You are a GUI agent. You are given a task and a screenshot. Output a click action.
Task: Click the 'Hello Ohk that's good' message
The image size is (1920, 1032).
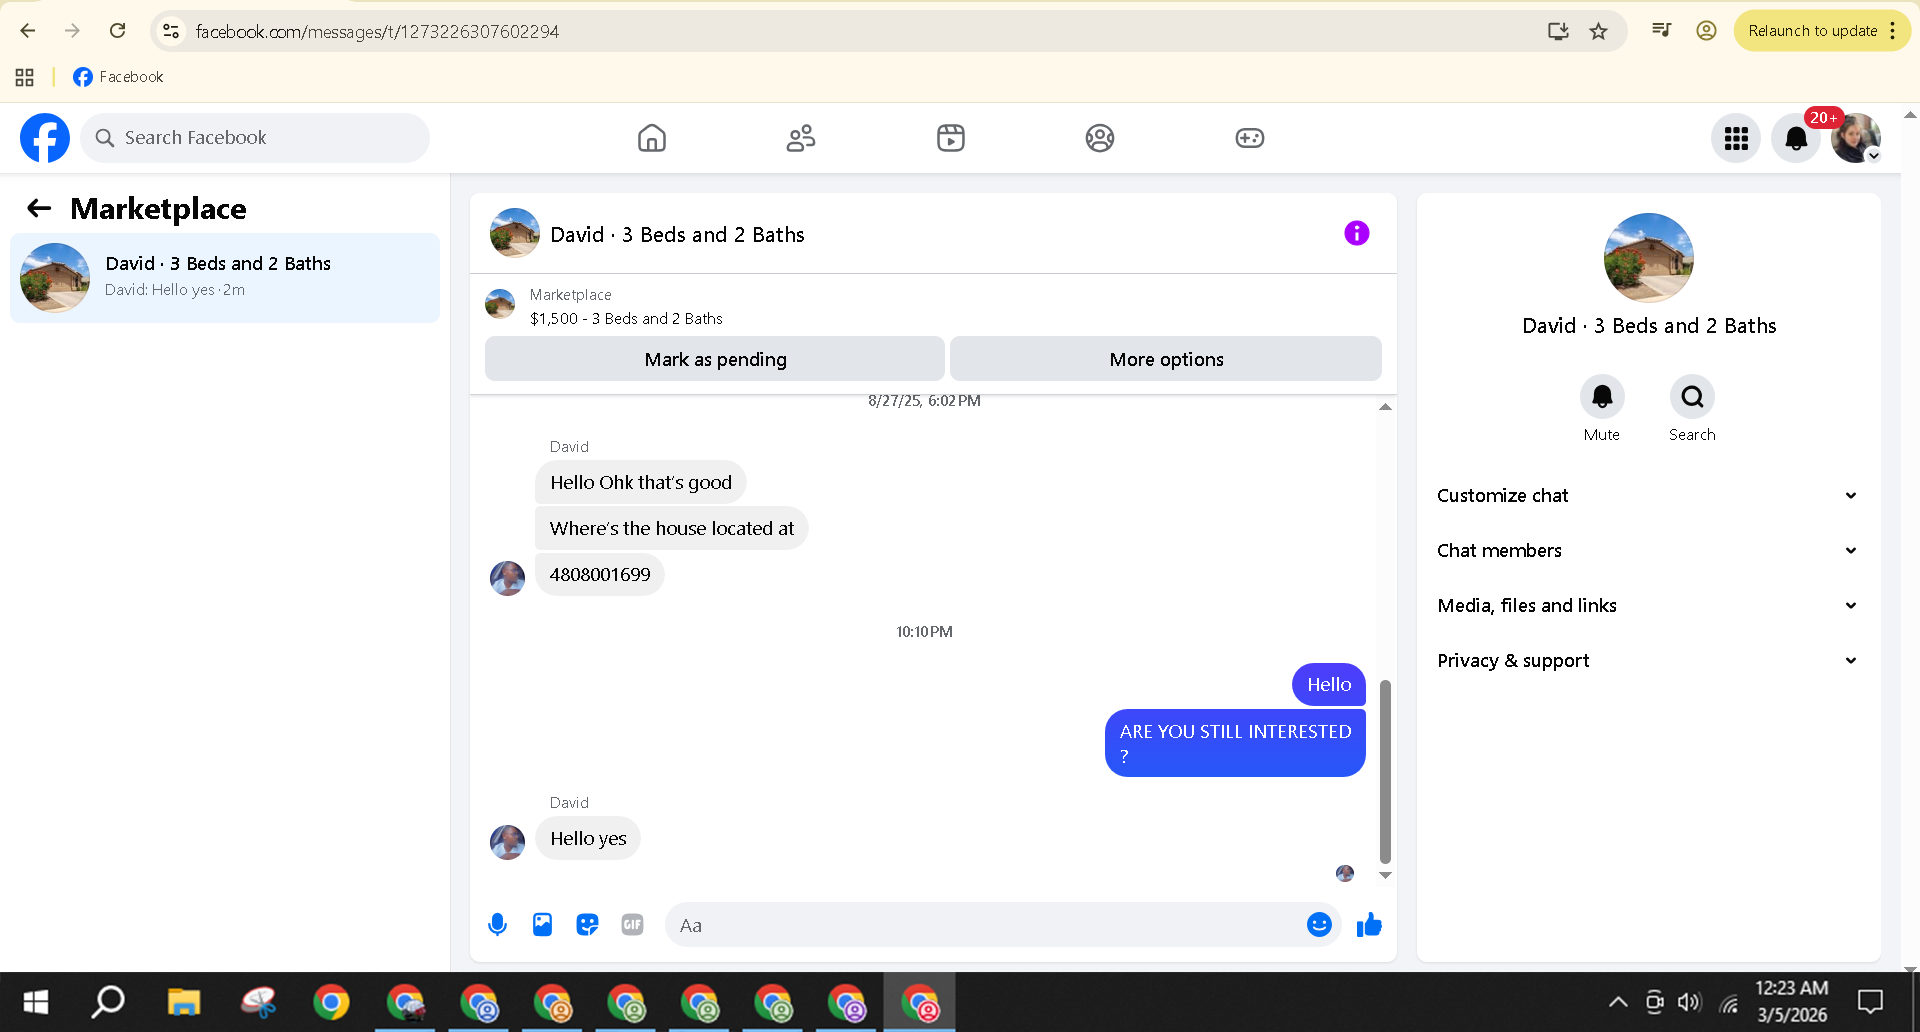pyautogui.click(x=641, y=482)
